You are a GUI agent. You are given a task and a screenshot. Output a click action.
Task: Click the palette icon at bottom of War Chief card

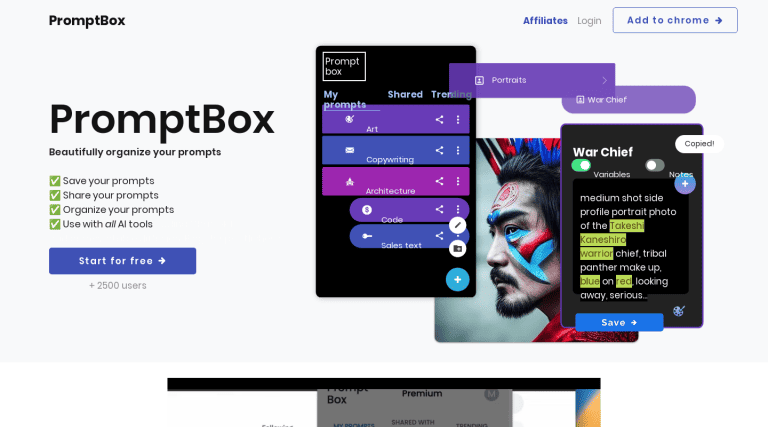678,311
